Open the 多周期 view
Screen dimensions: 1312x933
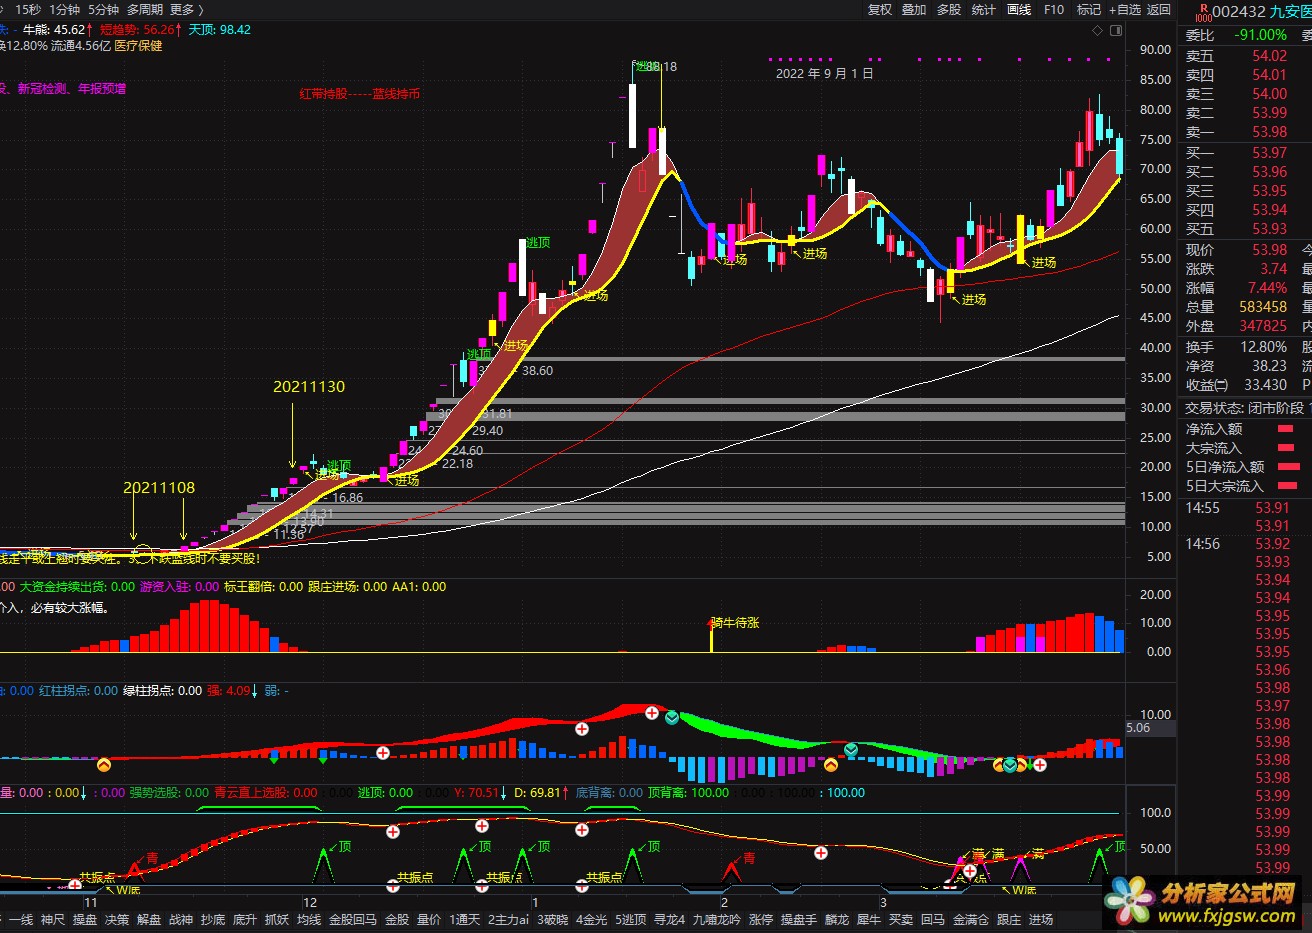[144, 9]
